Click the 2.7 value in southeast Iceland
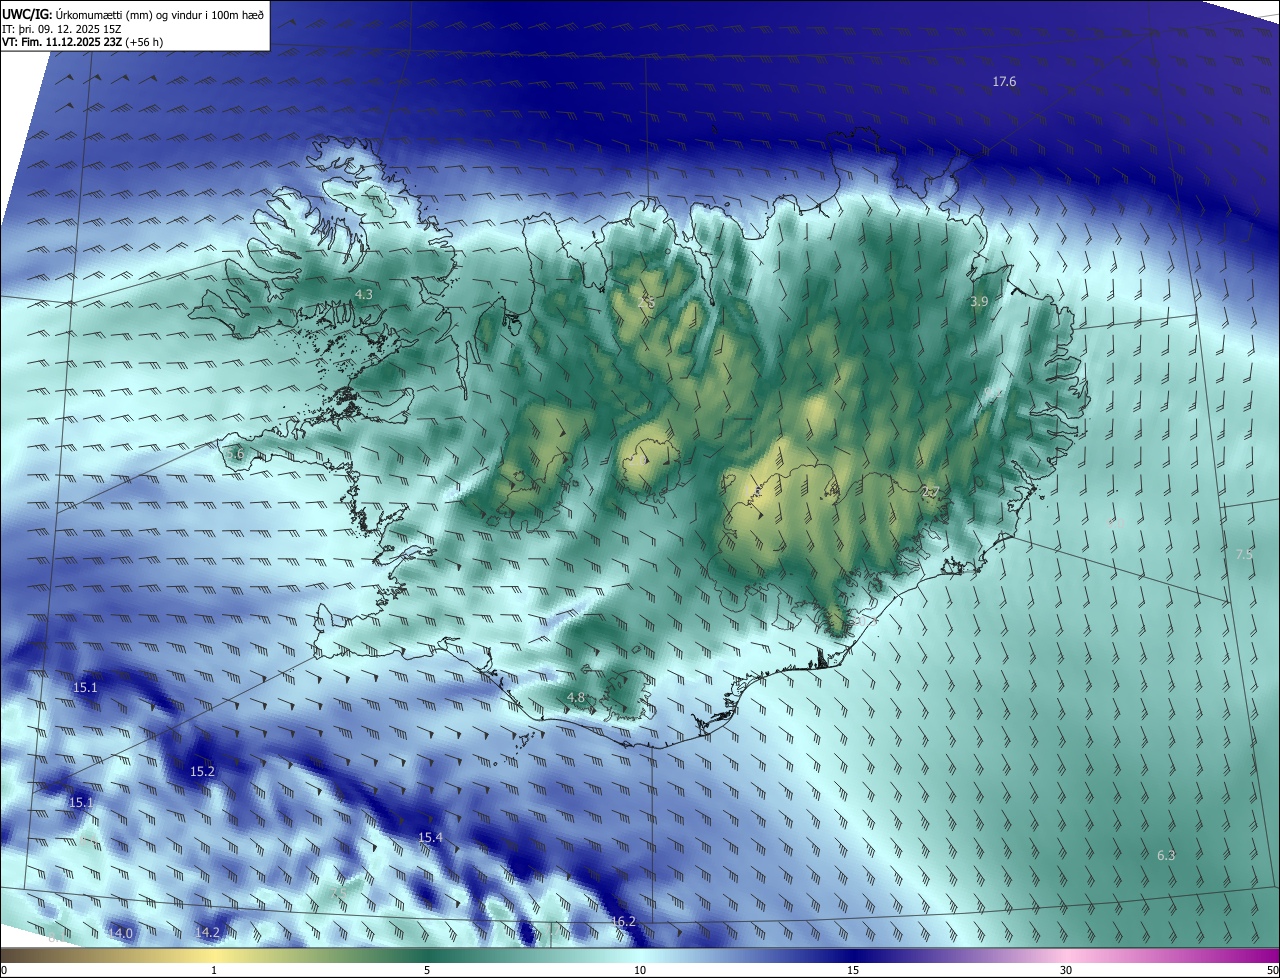1280x978 pixels. (930, 492)
